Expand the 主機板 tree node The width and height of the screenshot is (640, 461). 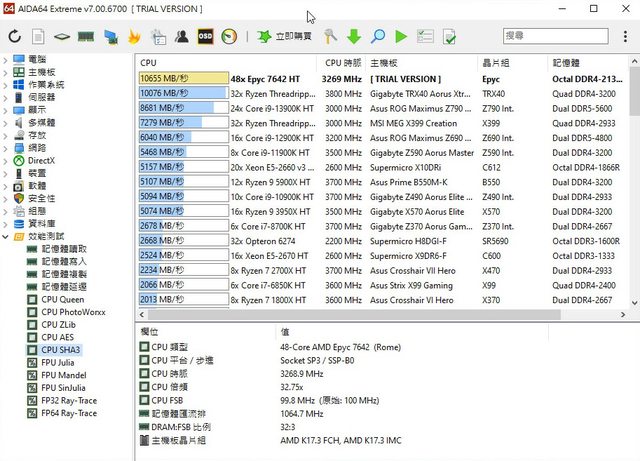click(x=7, y=72)
